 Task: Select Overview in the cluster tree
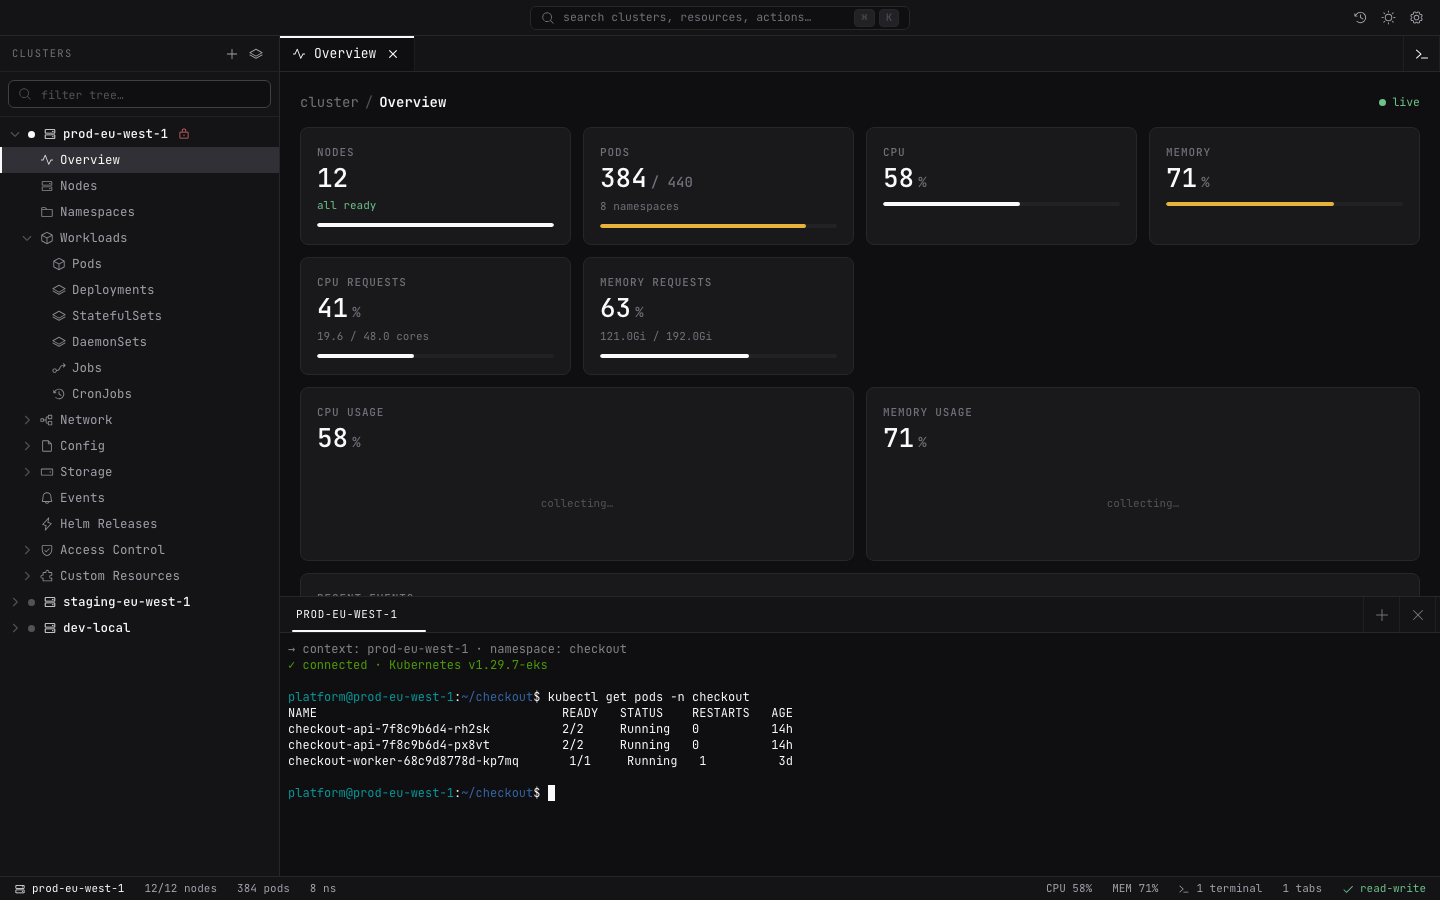point(139,160)
